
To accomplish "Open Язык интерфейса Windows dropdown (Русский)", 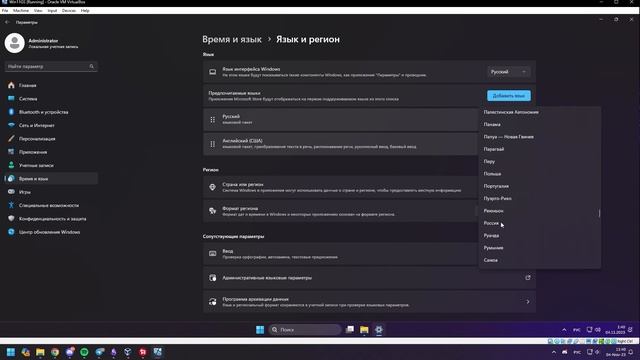I will 509,72.
